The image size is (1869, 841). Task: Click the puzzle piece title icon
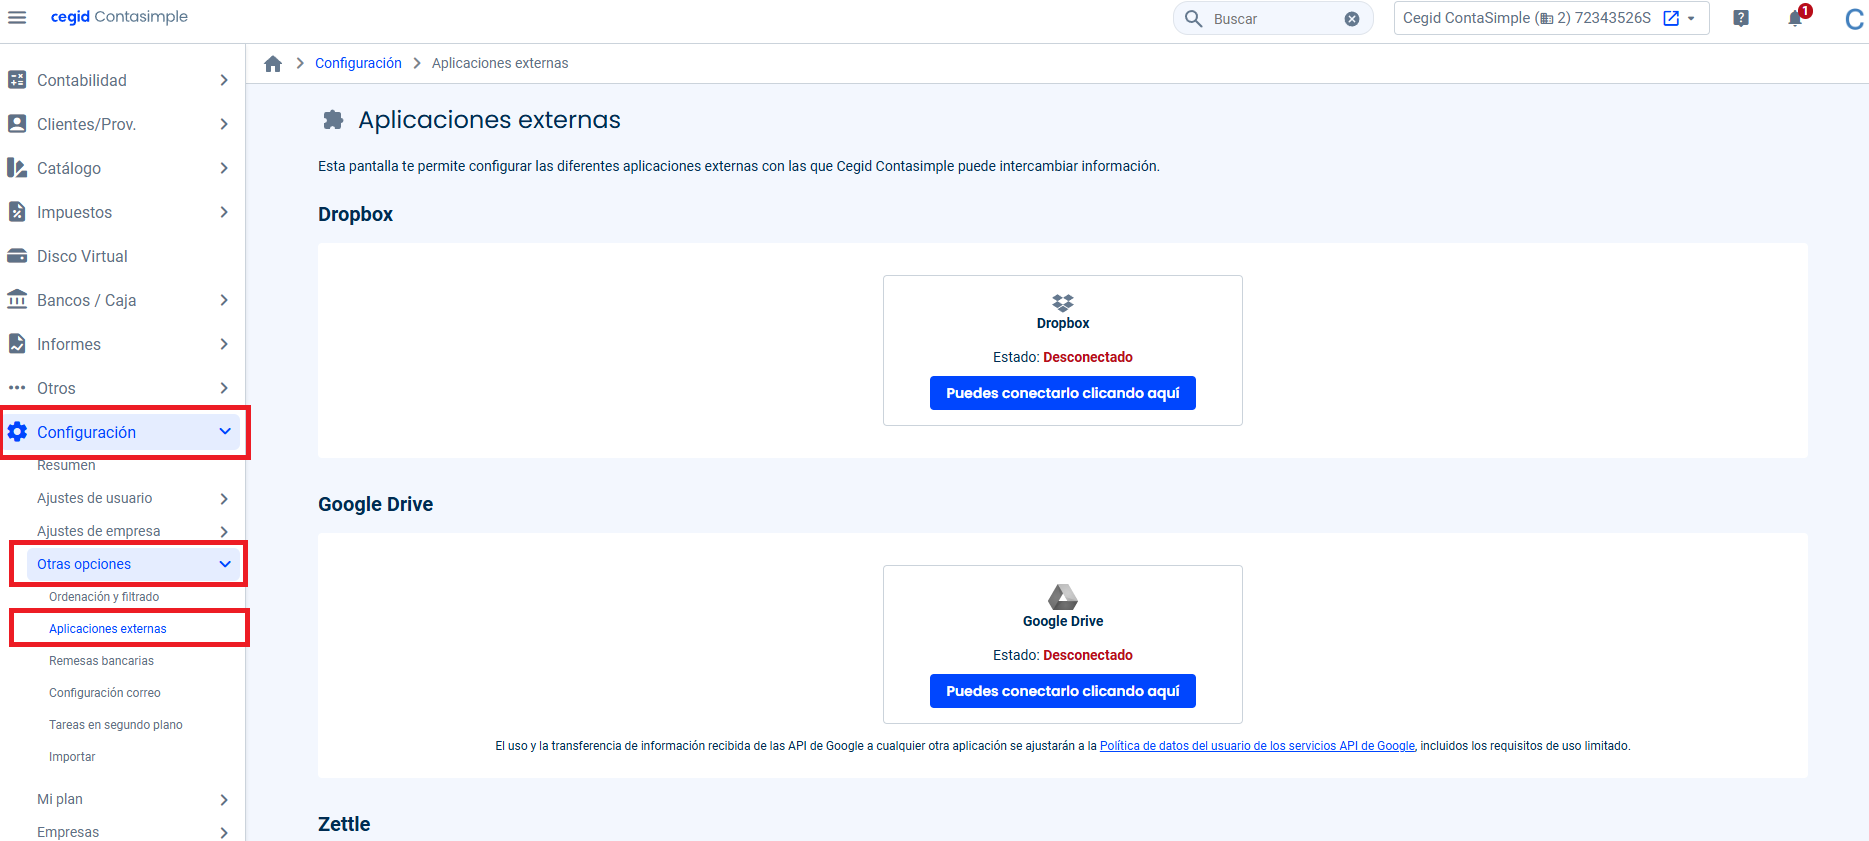(x=333, y=120)
